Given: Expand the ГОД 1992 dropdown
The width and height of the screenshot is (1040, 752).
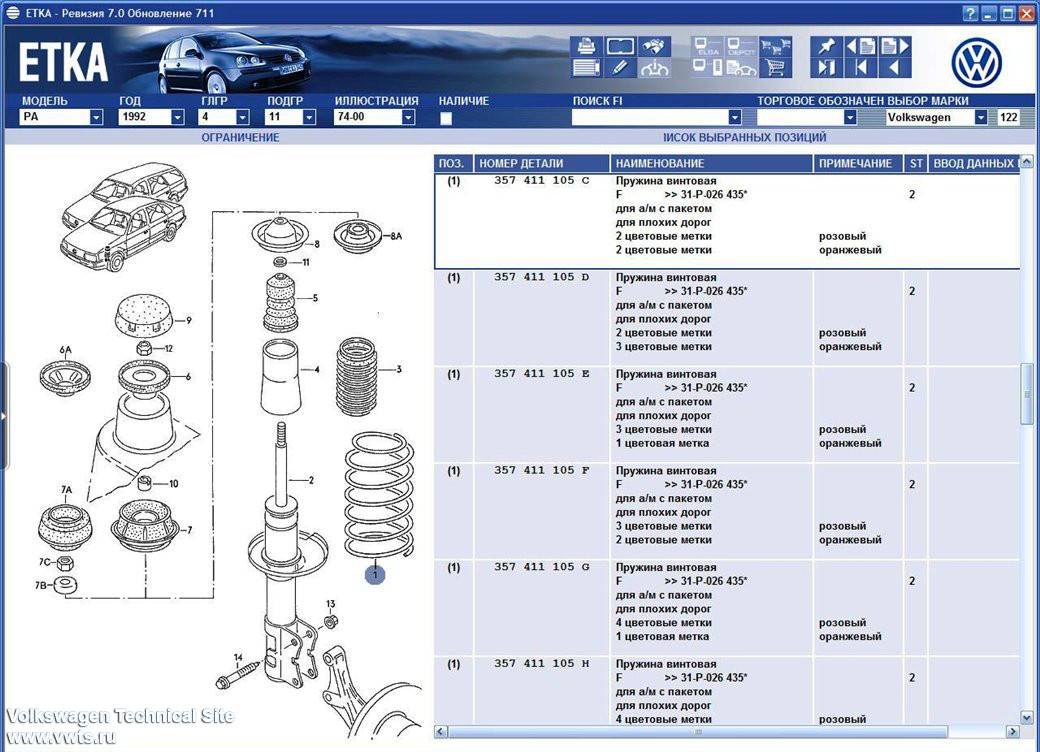Looking at the screenshot, I should tap(177, 117).
